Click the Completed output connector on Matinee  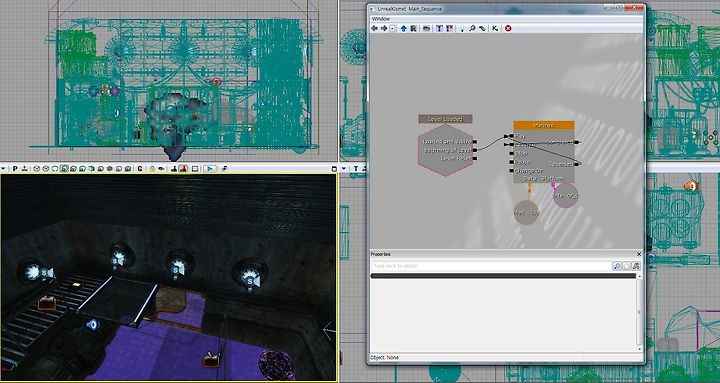point(576,142)
